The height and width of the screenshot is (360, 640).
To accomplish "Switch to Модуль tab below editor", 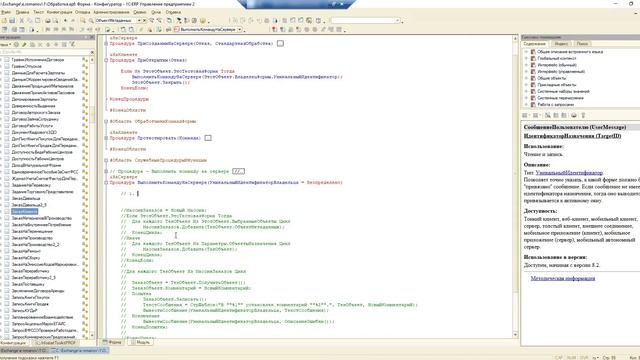I will [x=140, y=342].
